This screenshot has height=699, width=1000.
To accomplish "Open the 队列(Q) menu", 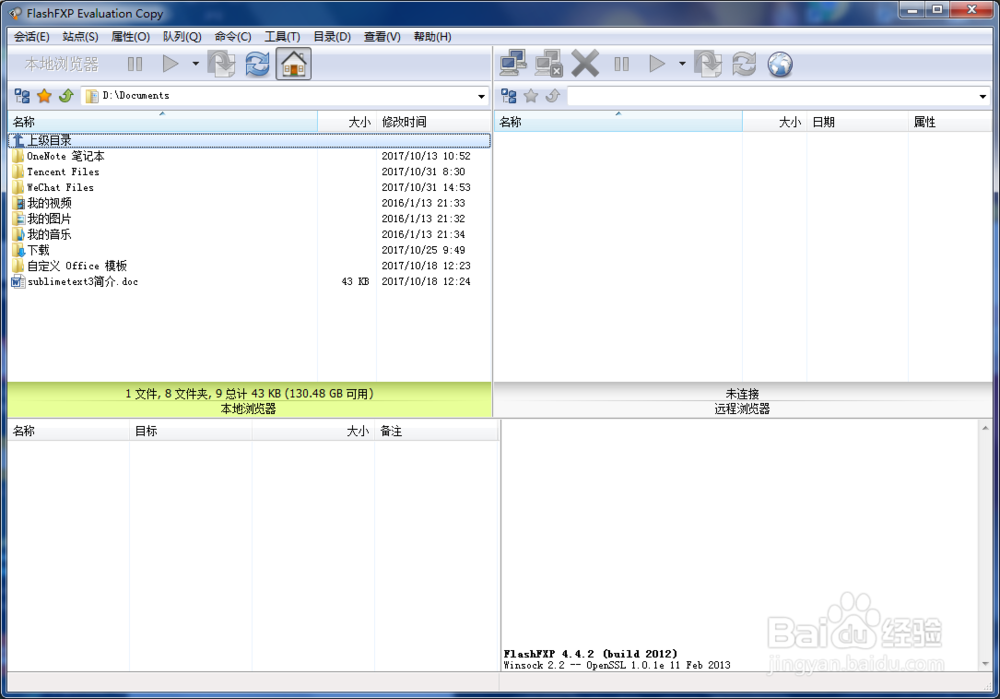I will (182, 36).
